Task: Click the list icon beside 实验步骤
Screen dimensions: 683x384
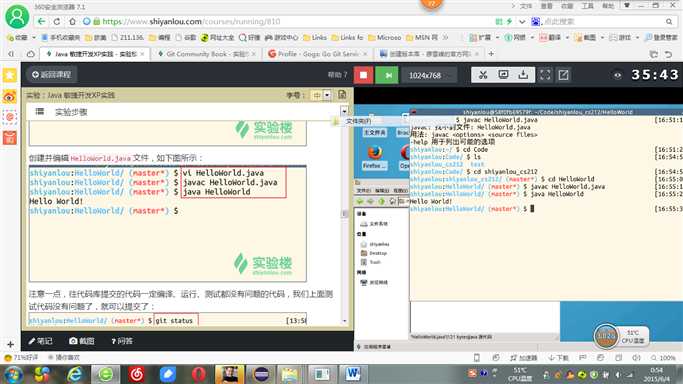Action: pos(40,111)
